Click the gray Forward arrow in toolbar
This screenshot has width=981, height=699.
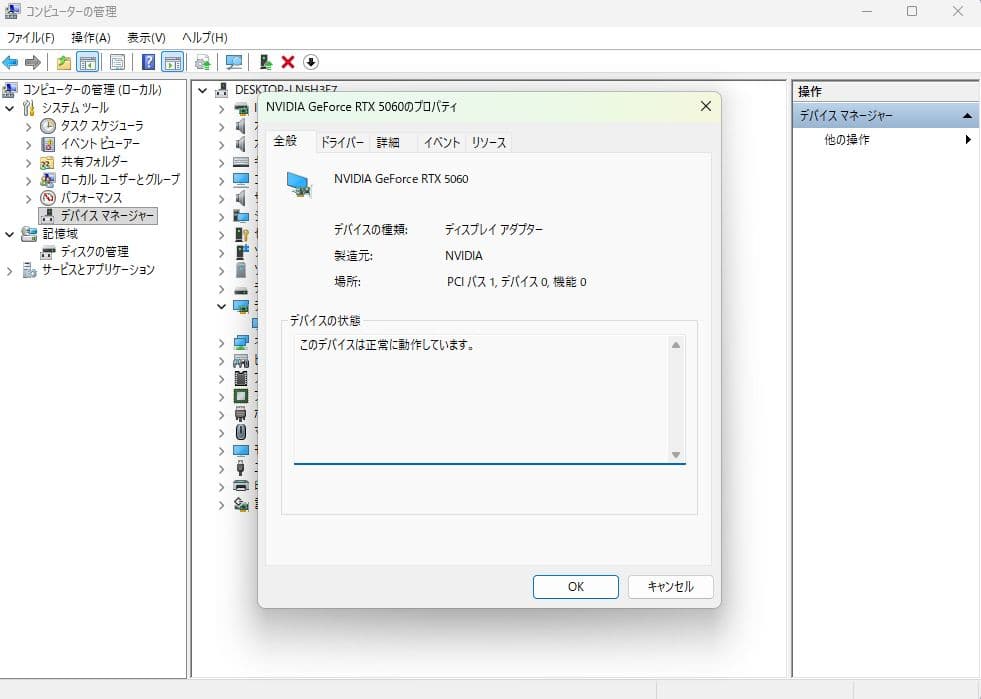click(33, 62)
